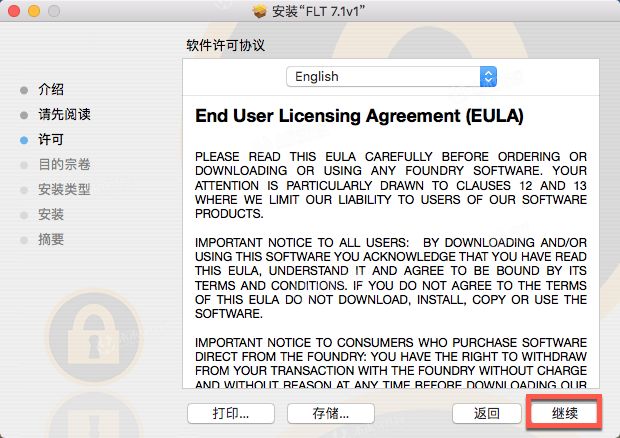The width and height of the screenshot is (620, 438).
Task: Minimize the installer with the yellow button
Action: pos(34,11)
